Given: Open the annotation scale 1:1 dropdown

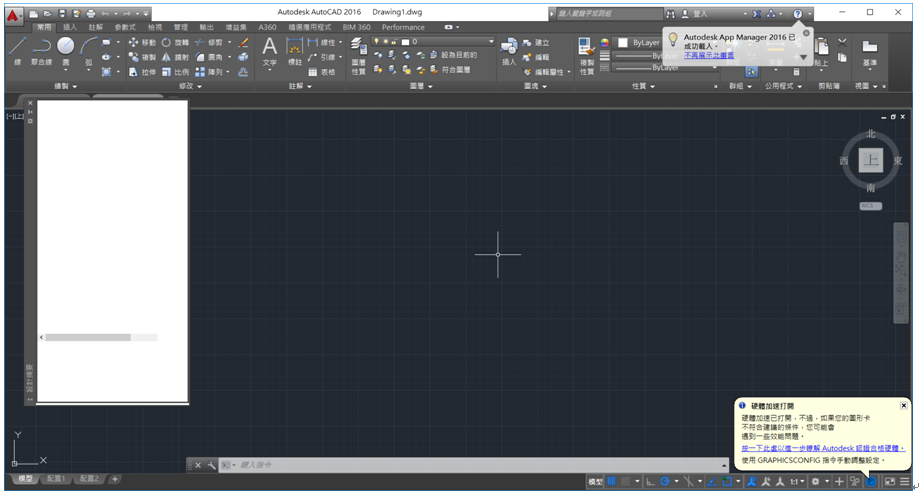Looking at the screenshot, I should click(x=797, y=482).
